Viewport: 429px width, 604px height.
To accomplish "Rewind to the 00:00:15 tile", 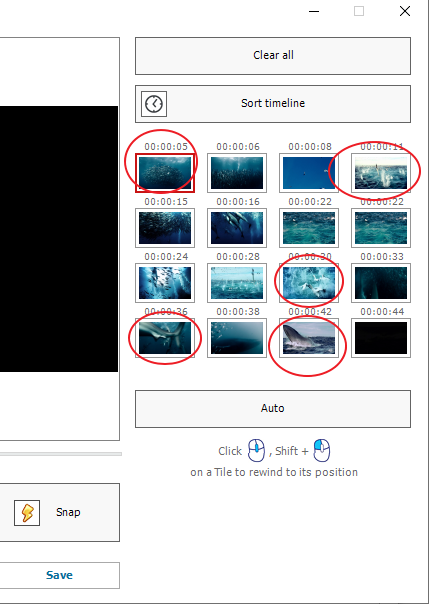I will tap(165, 228).
